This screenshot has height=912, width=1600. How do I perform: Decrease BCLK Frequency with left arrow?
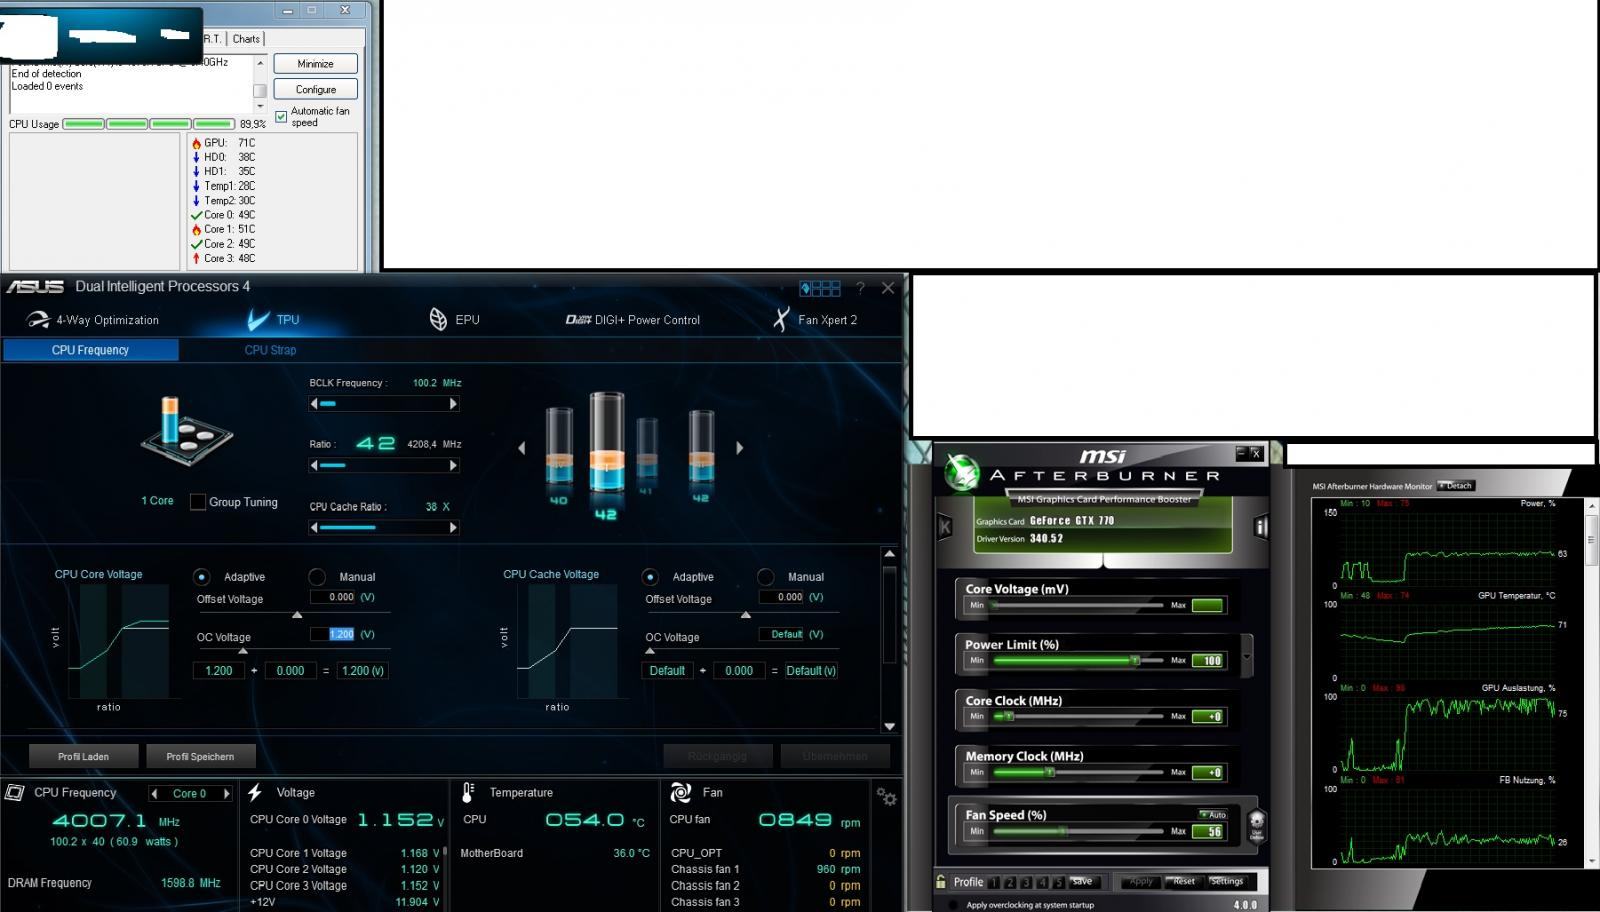click(314, 404)
